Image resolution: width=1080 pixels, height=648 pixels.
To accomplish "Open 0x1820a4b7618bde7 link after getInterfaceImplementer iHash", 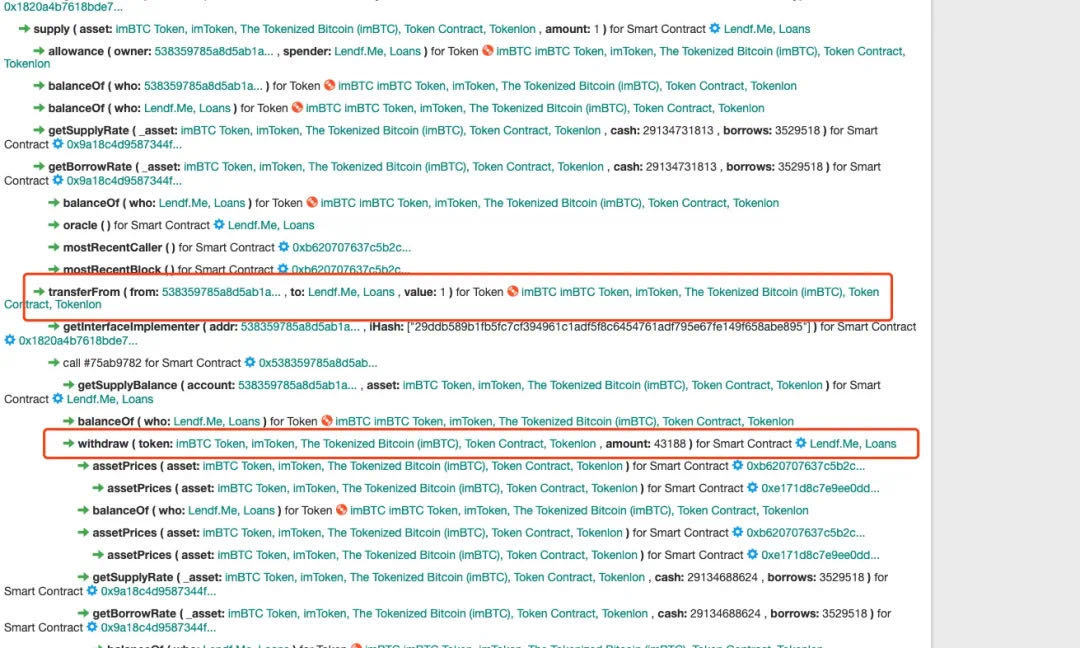I will (x=78, y=341).
